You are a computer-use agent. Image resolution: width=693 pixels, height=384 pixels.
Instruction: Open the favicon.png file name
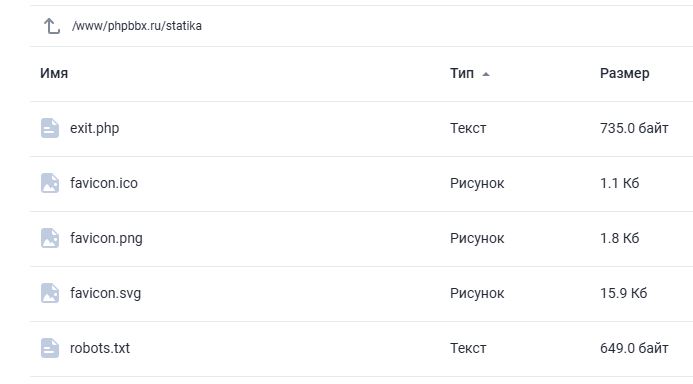tap(106, 238)
